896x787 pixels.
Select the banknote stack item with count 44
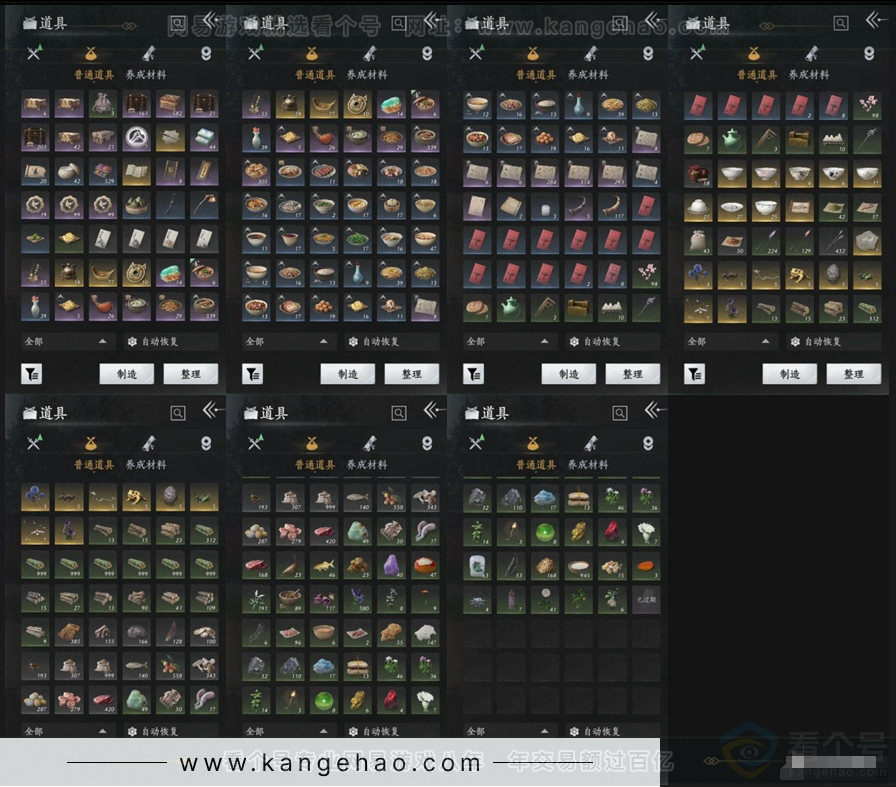204,138
